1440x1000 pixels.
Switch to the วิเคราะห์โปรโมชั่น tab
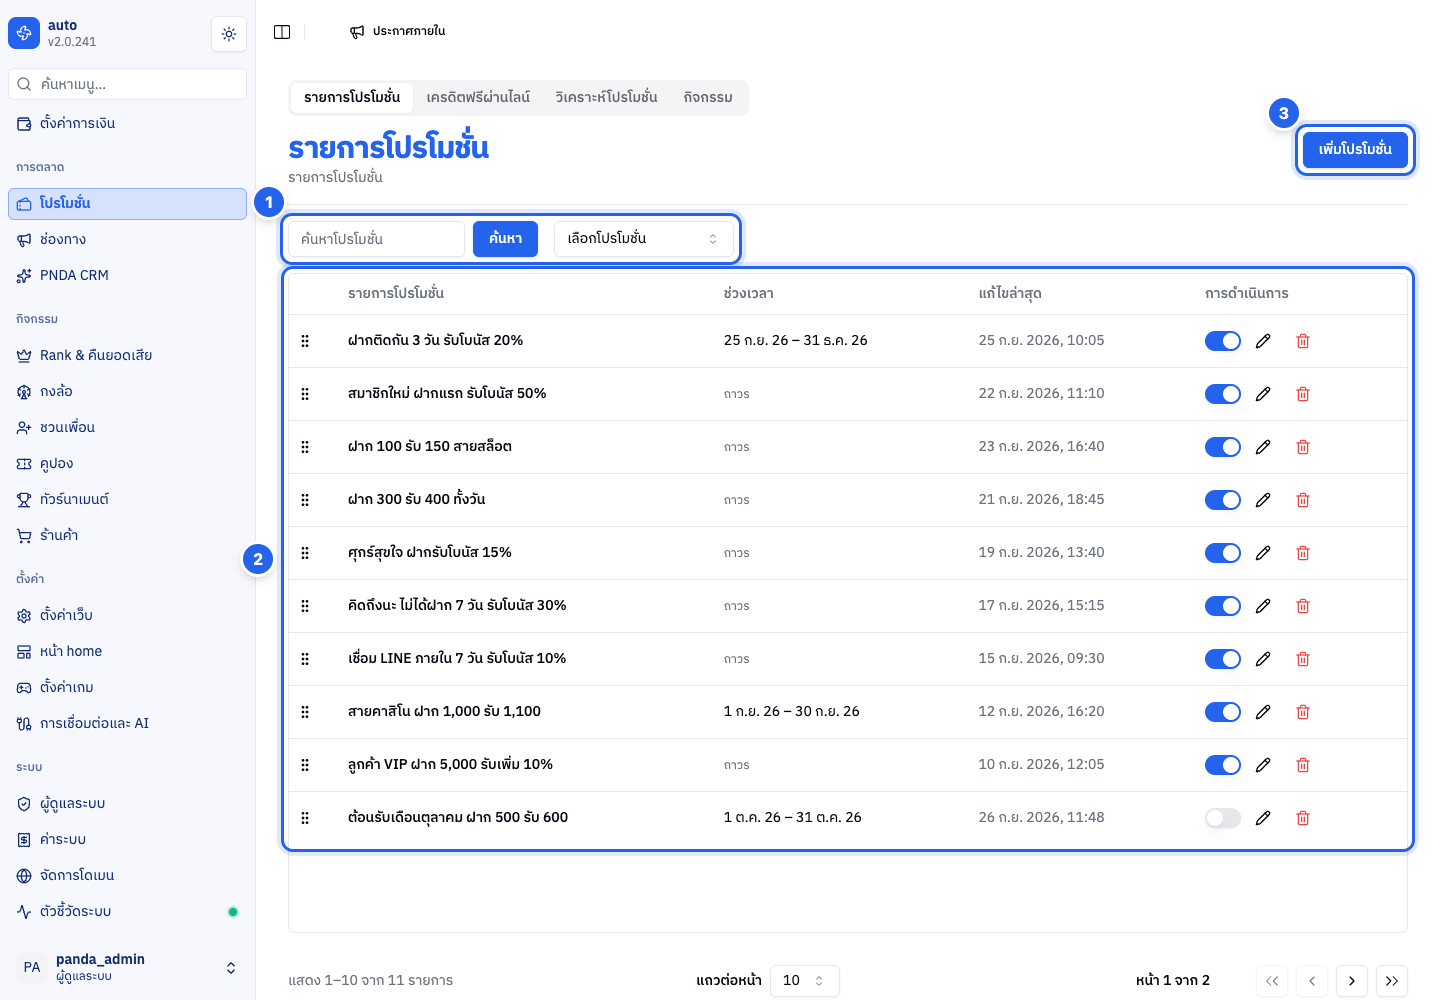point(606,97)
